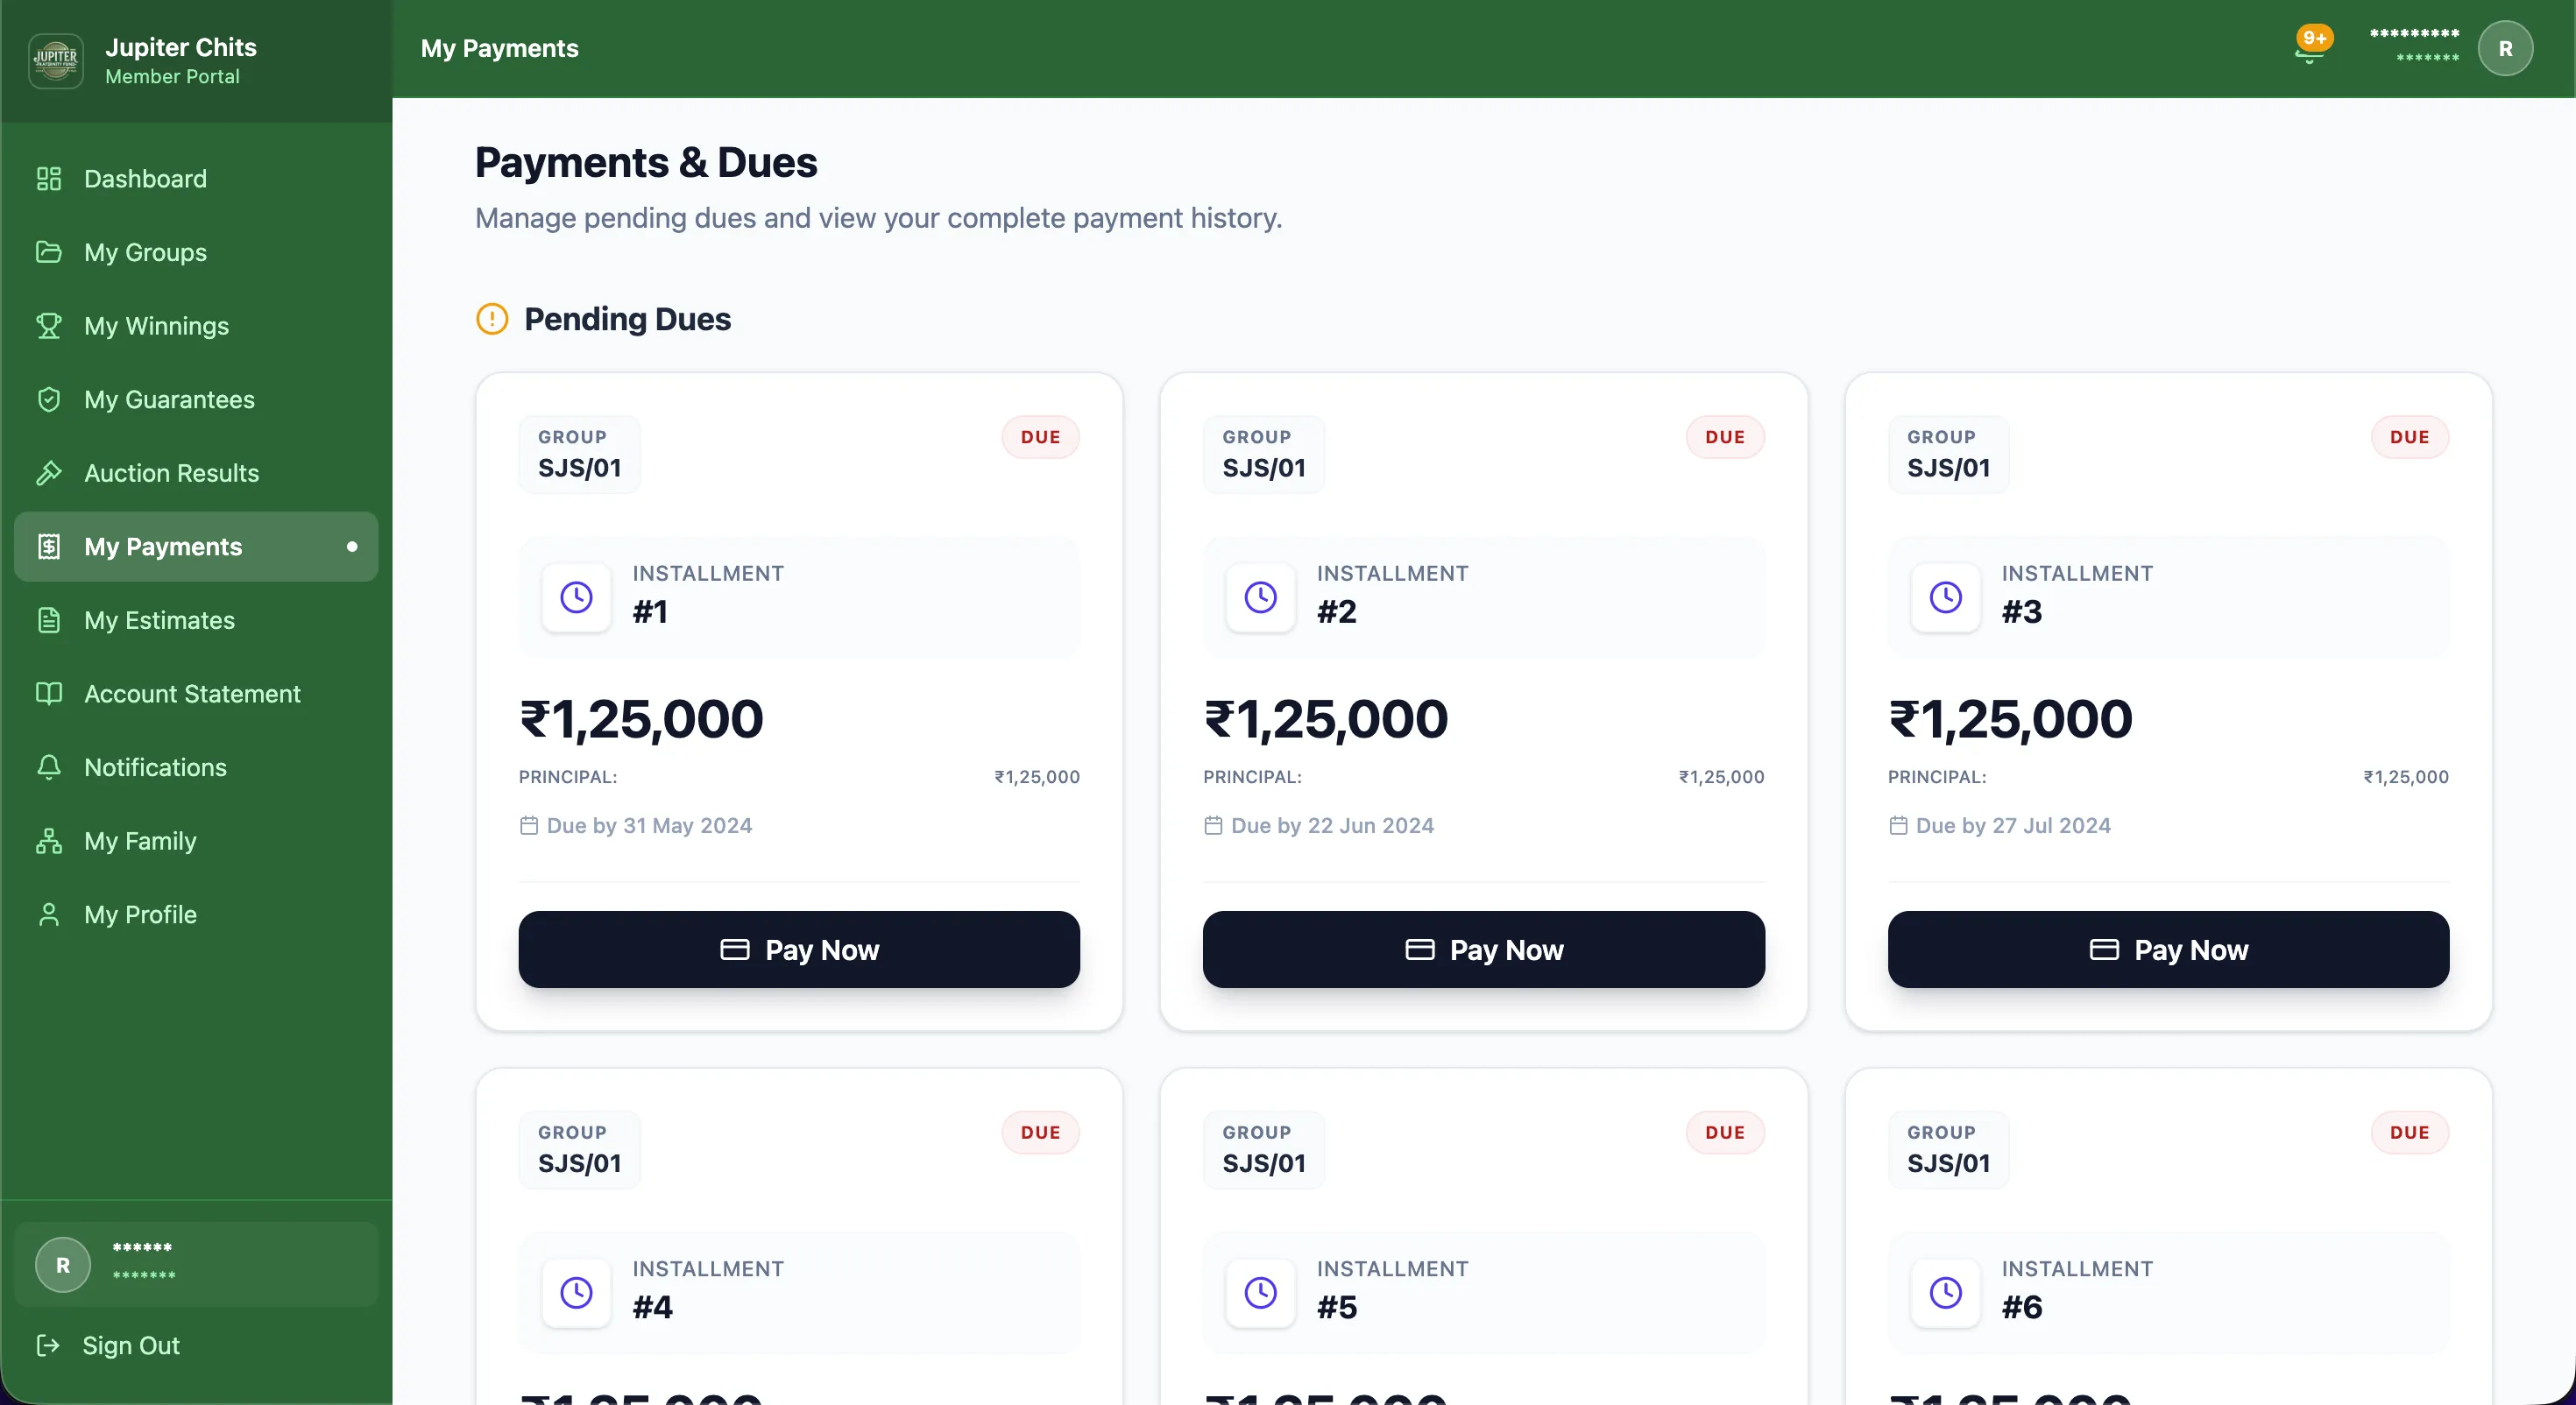Click the Sign Out arrow icon

pos(48,1345)
